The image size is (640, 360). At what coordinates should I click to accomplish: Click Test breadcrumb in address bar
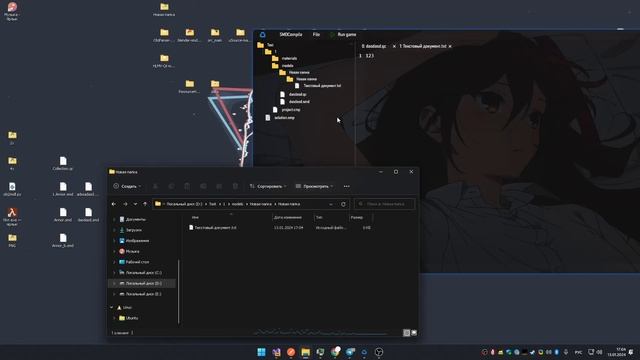(x=213, y=204)
